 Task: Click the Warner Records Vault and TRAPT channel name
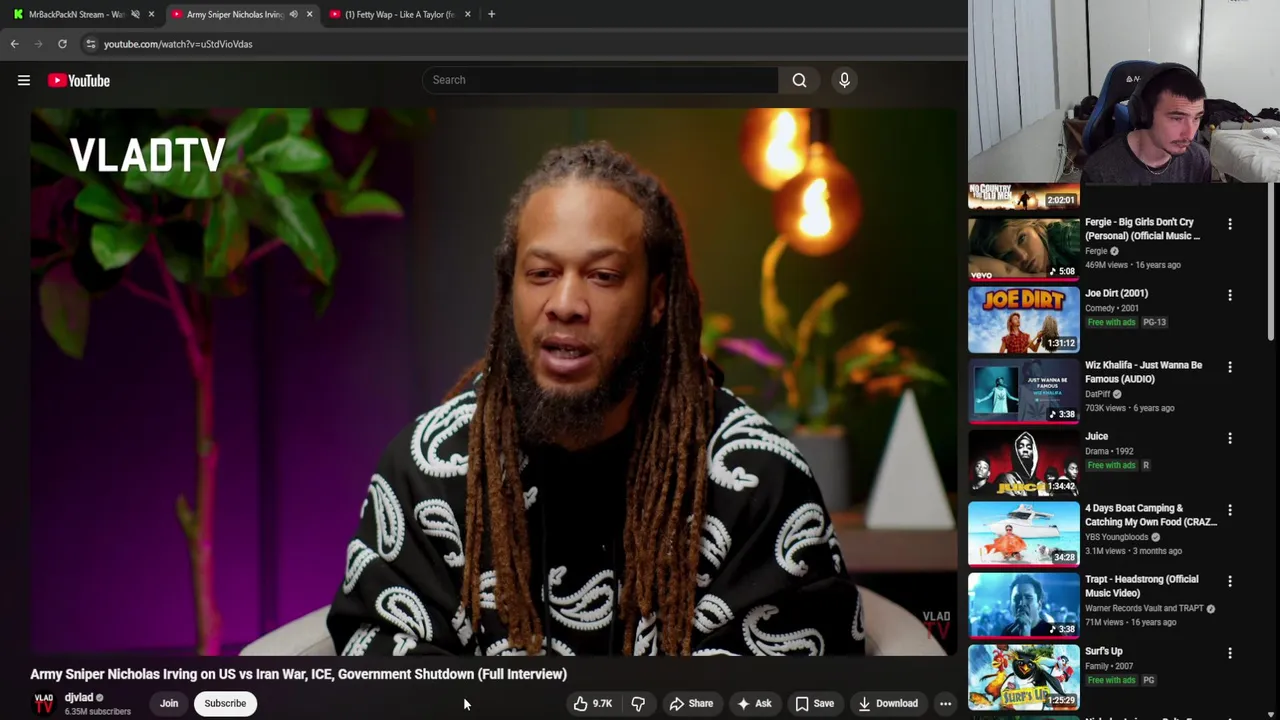pyautogui.click(x=1144, y=608)
